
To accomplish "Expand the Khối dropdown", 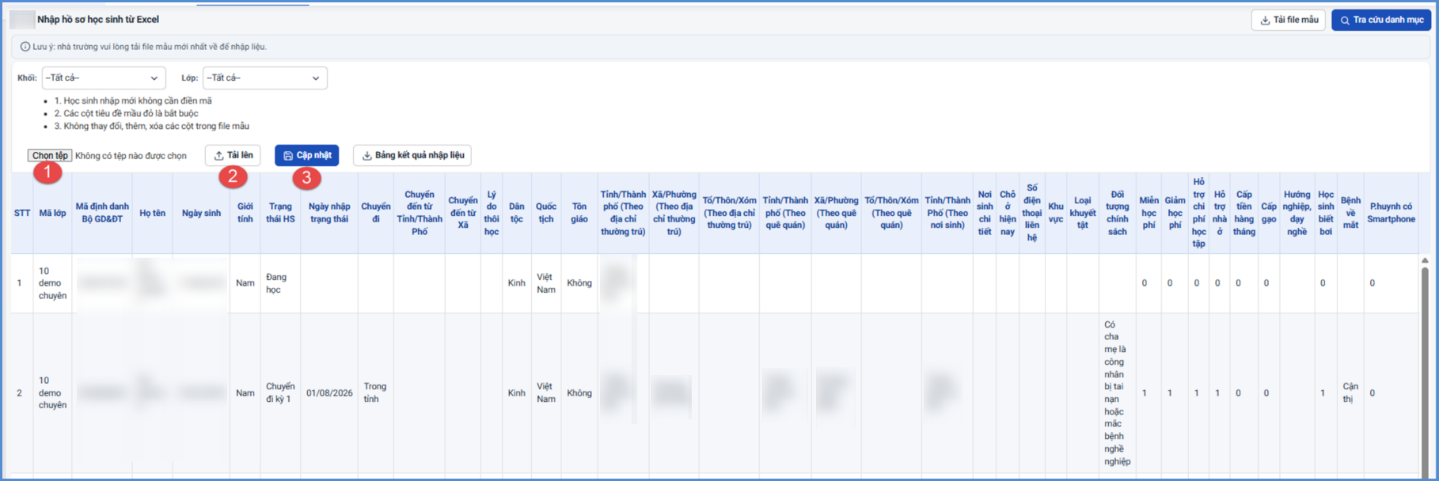I will [x=103, y=78].
